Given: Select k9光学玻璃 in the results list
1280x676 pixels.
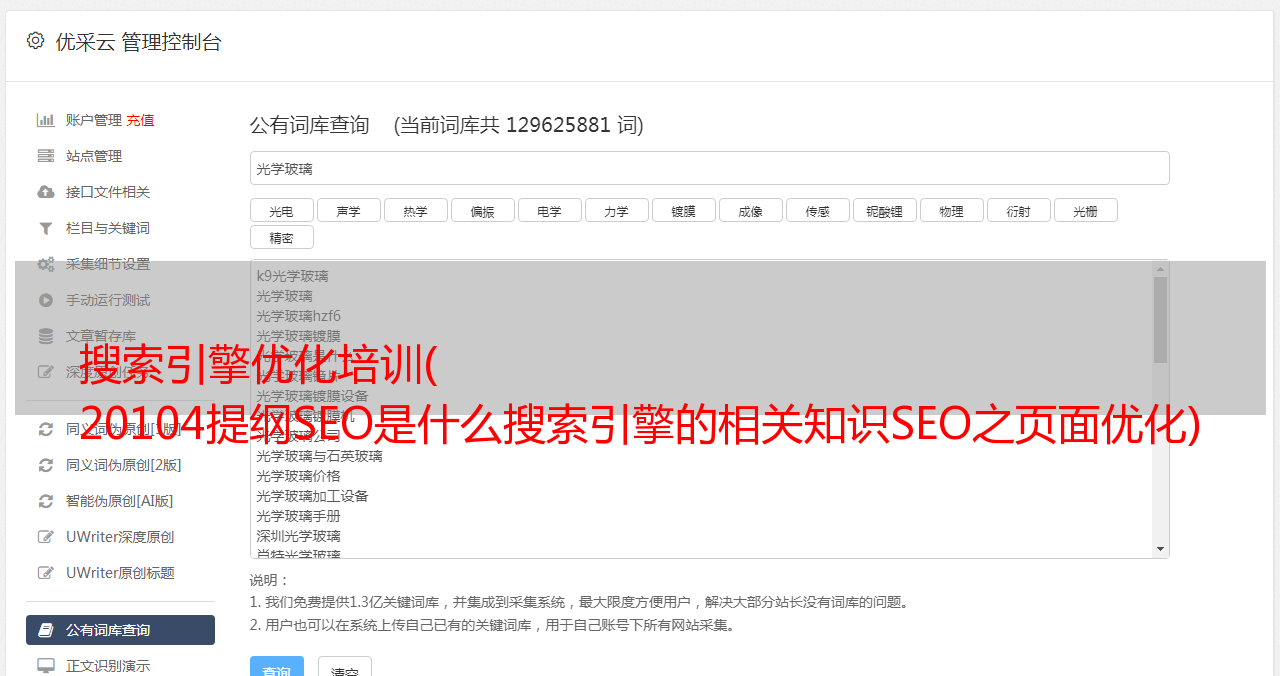Looking at the screenshot, I should pyautogui.click(x=292, y=276).
